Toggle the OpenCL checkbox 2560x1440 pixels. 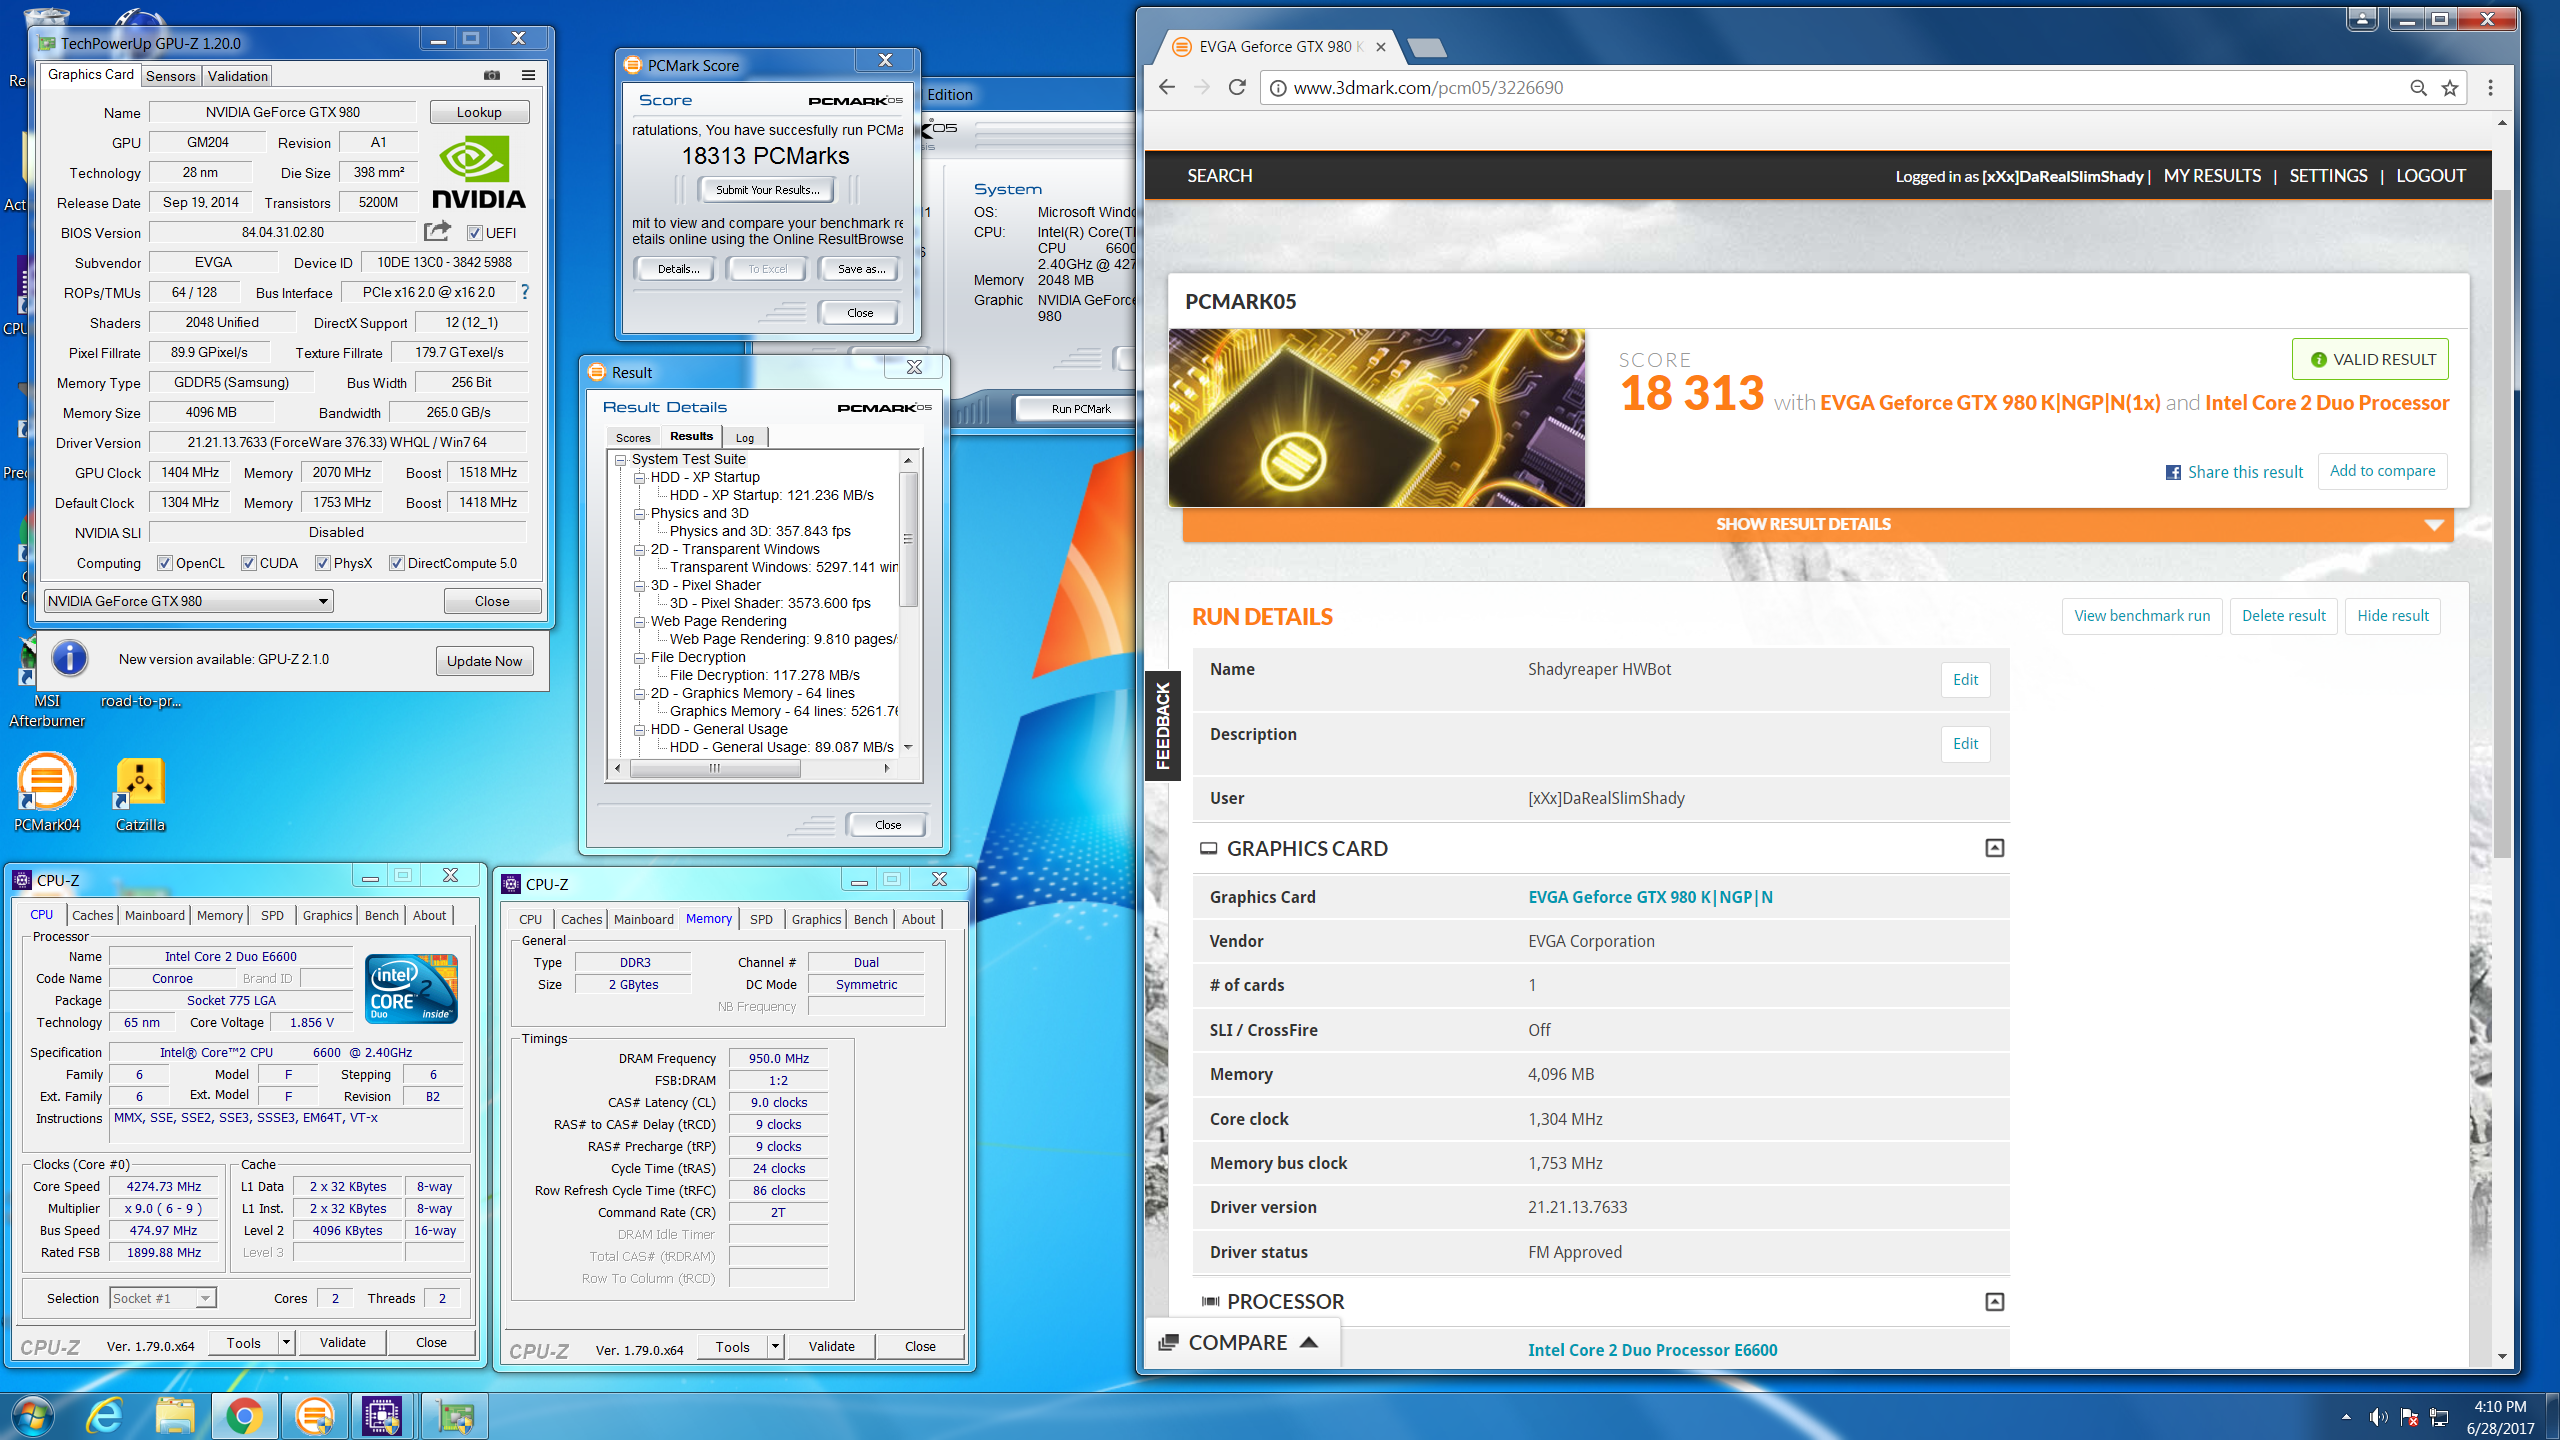(x=165, y=563)
